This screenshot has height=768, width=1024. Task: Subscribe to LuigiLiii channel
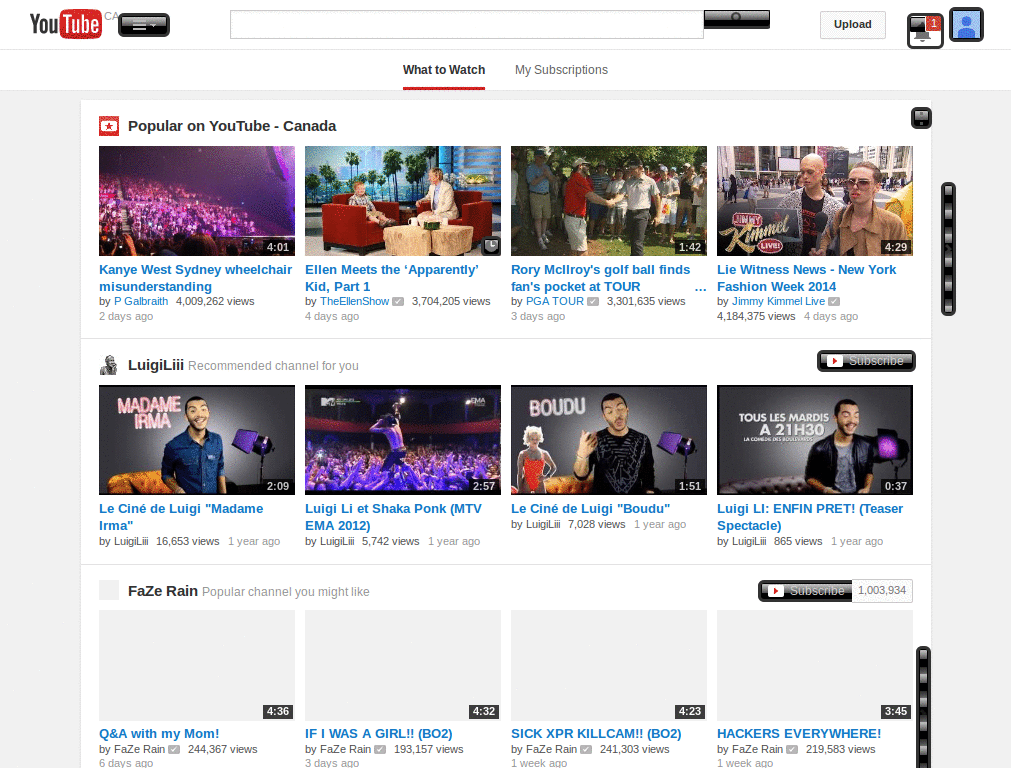click(x=866, y=360)
